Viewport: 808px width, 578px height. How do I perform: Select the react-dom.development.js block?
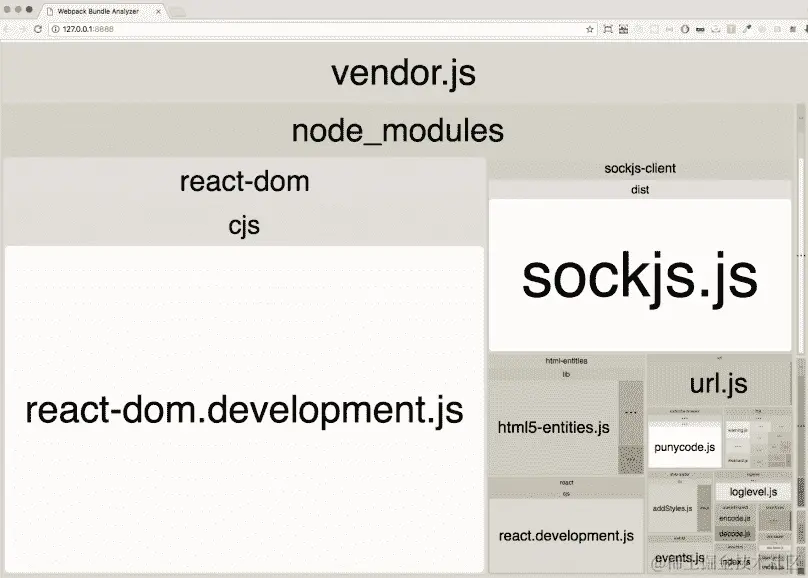coord(244,410)
